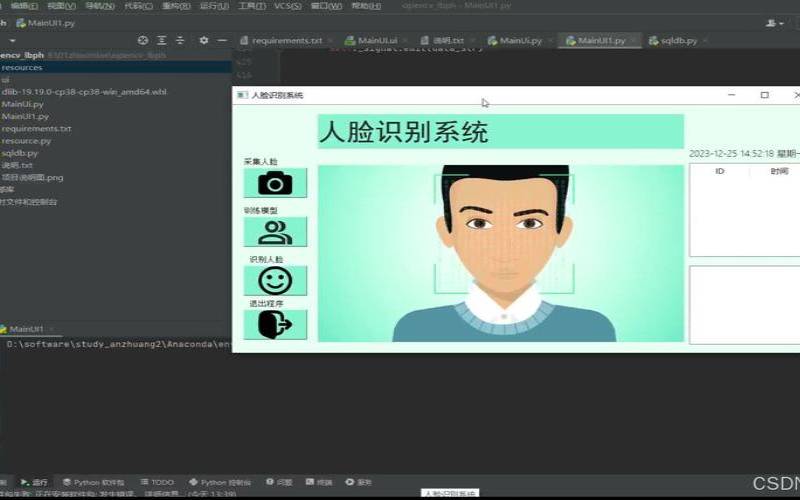Click MainUI1.py breadcrumb in navigation bar
The width and height of the screenshot is (800, 500).
pos(45,23)
